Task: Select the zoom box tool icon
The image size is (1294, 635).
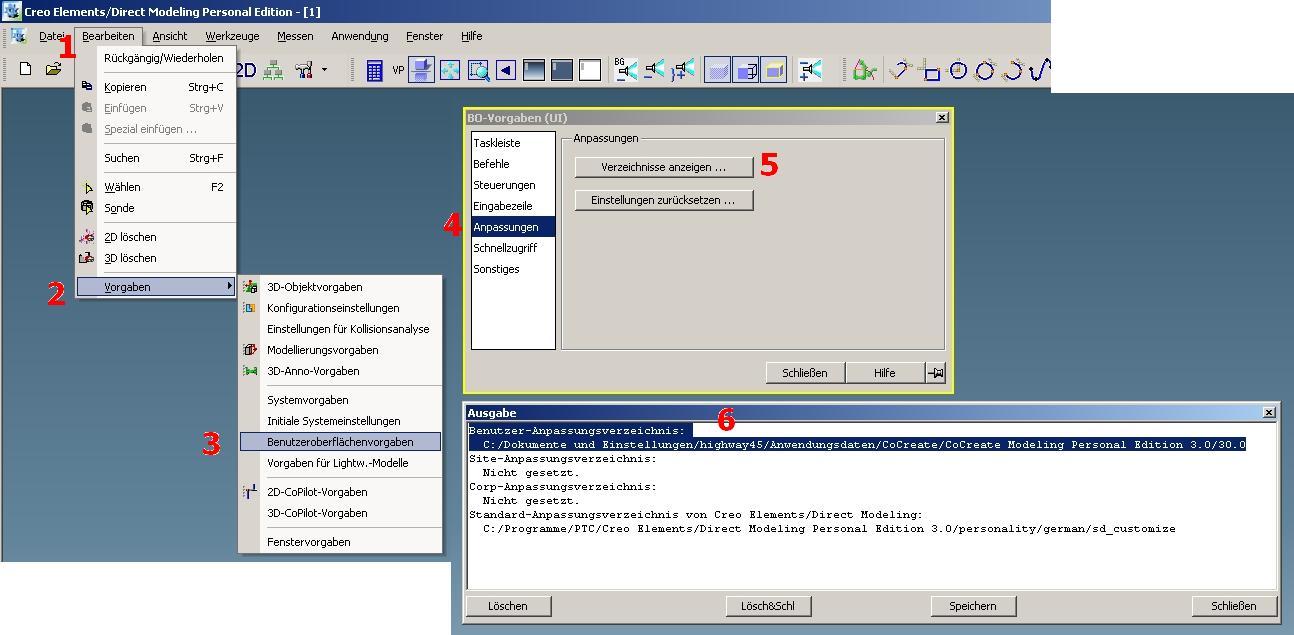Action: point(478,71)
